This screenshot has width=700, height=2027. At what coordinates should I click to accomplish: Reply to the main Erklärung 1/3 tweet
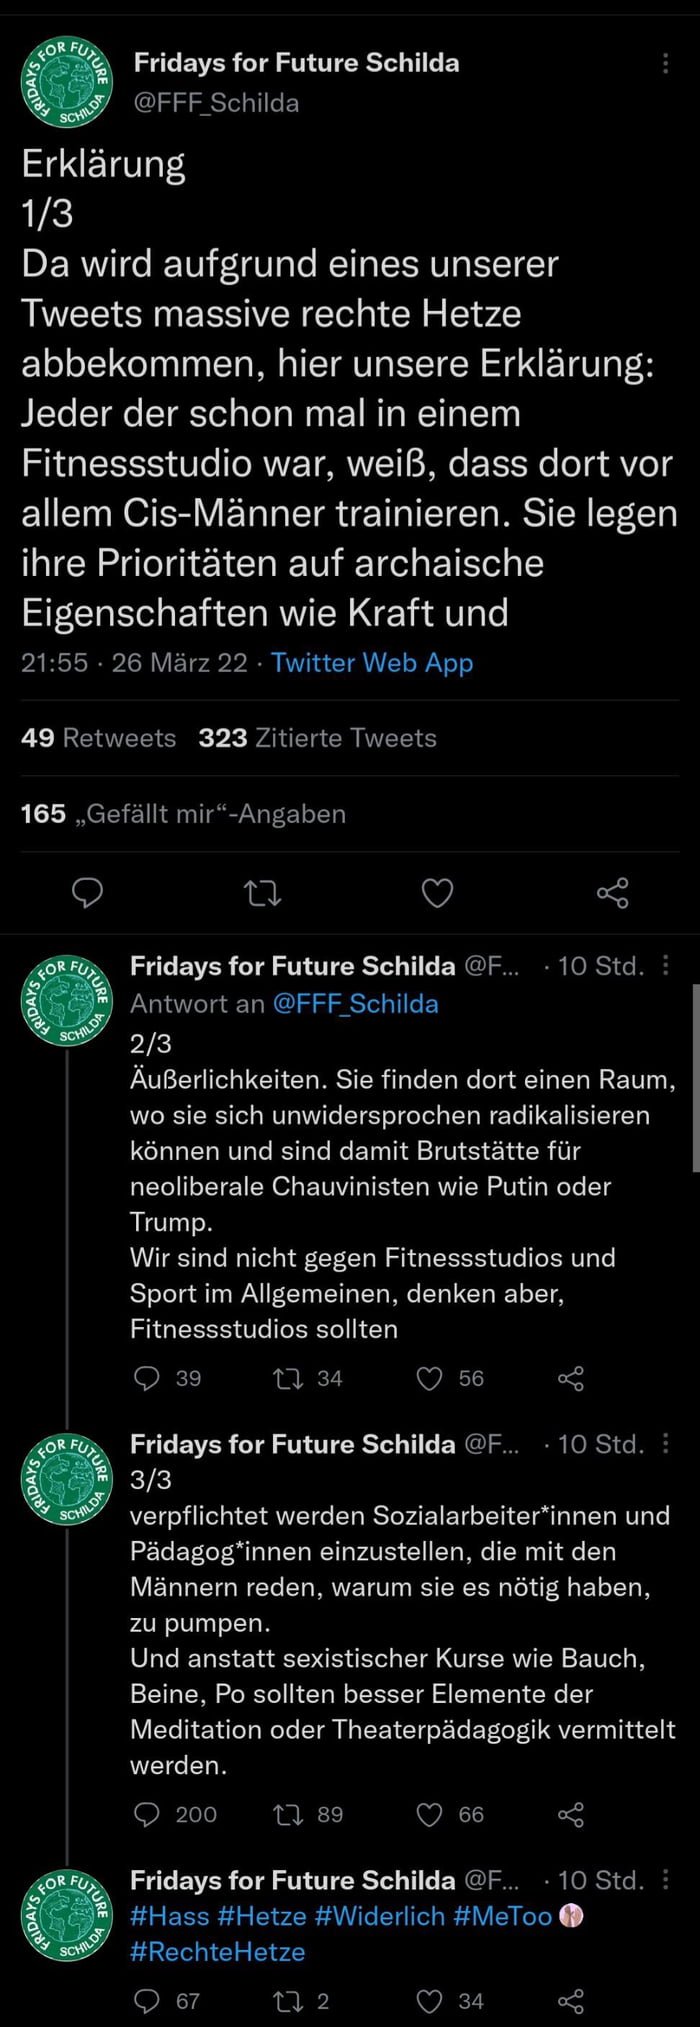(88, 891)
